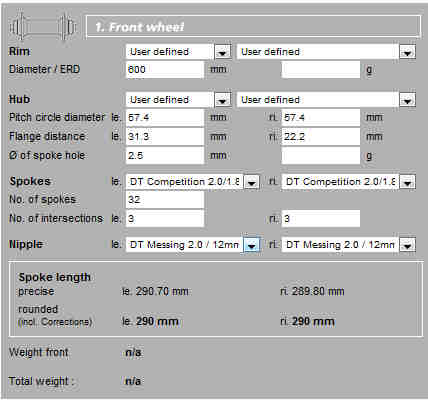Expand the Hub model dropdown arrow
Viewport: 428px width, 400px height.
(x=407, y=100)
